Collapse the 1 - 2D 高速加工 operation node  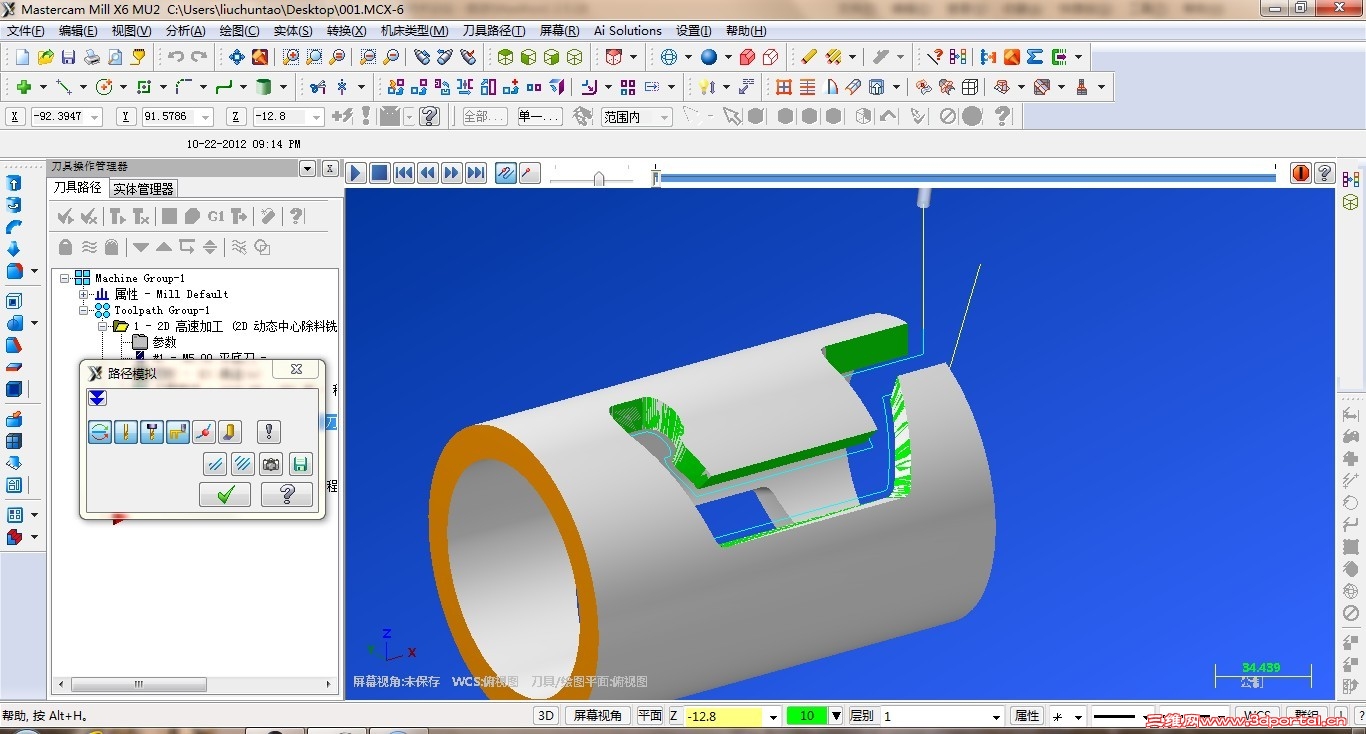[x=102, y=326]
